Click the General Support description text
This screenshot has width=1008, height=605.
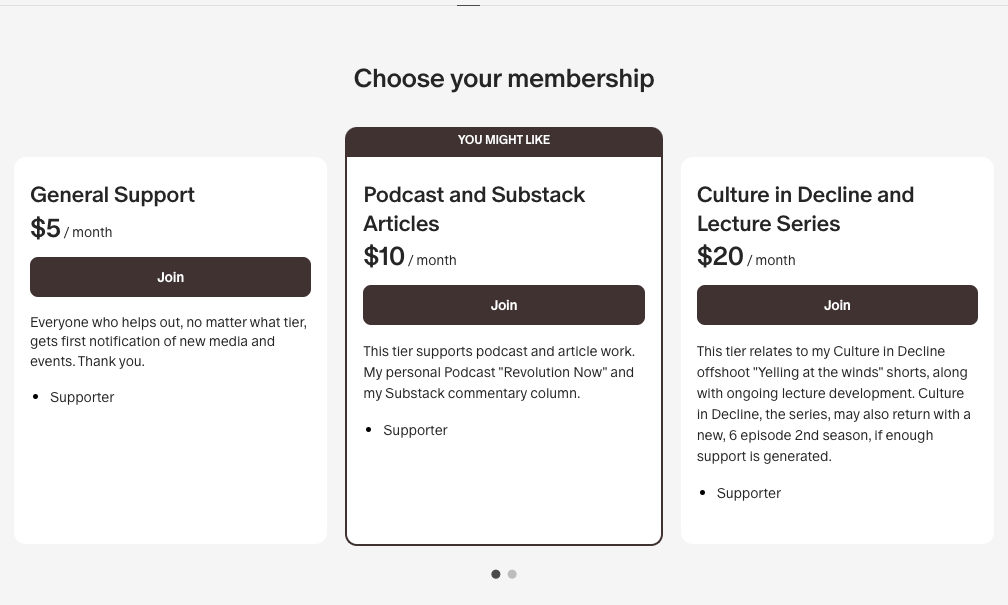tap(168, 341)
